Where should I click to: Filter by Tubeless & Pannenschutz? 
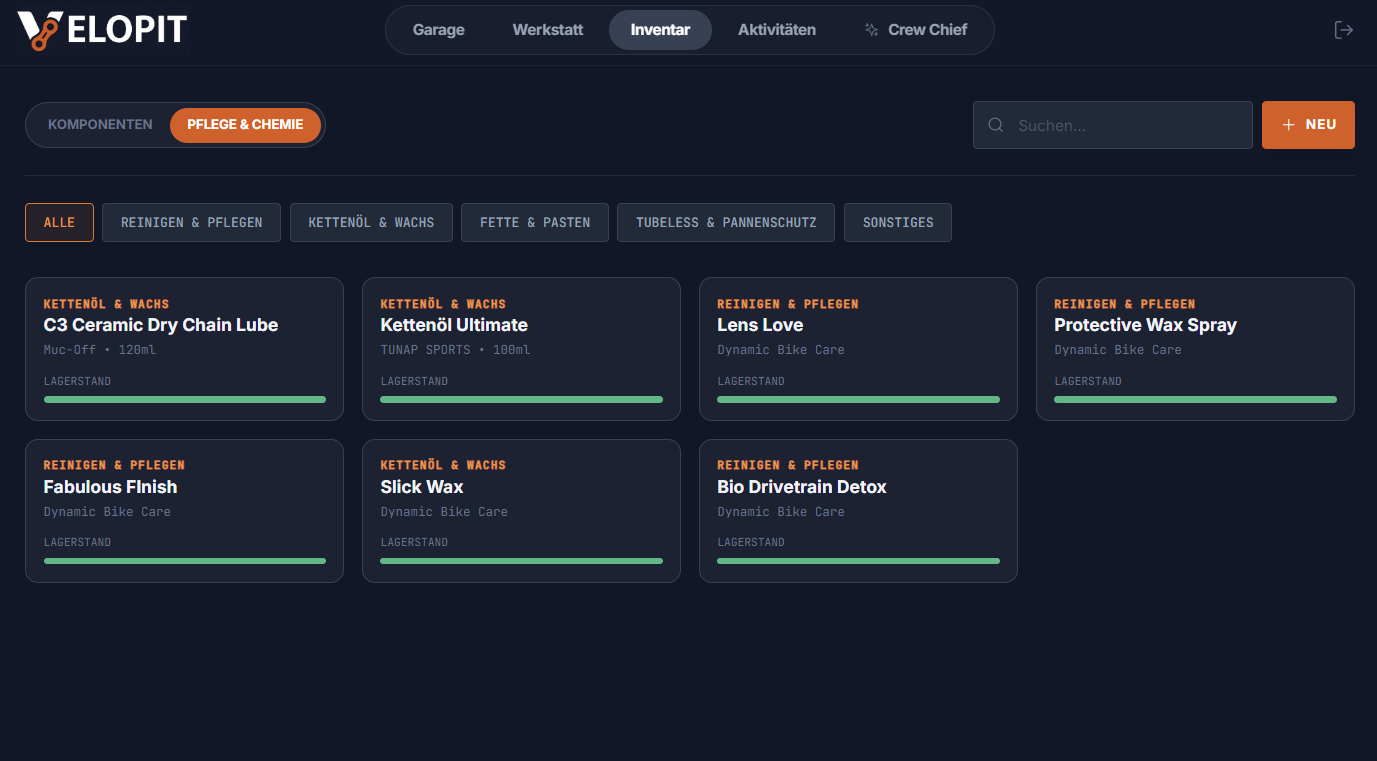pyautogui.click(x=726, y=223)
